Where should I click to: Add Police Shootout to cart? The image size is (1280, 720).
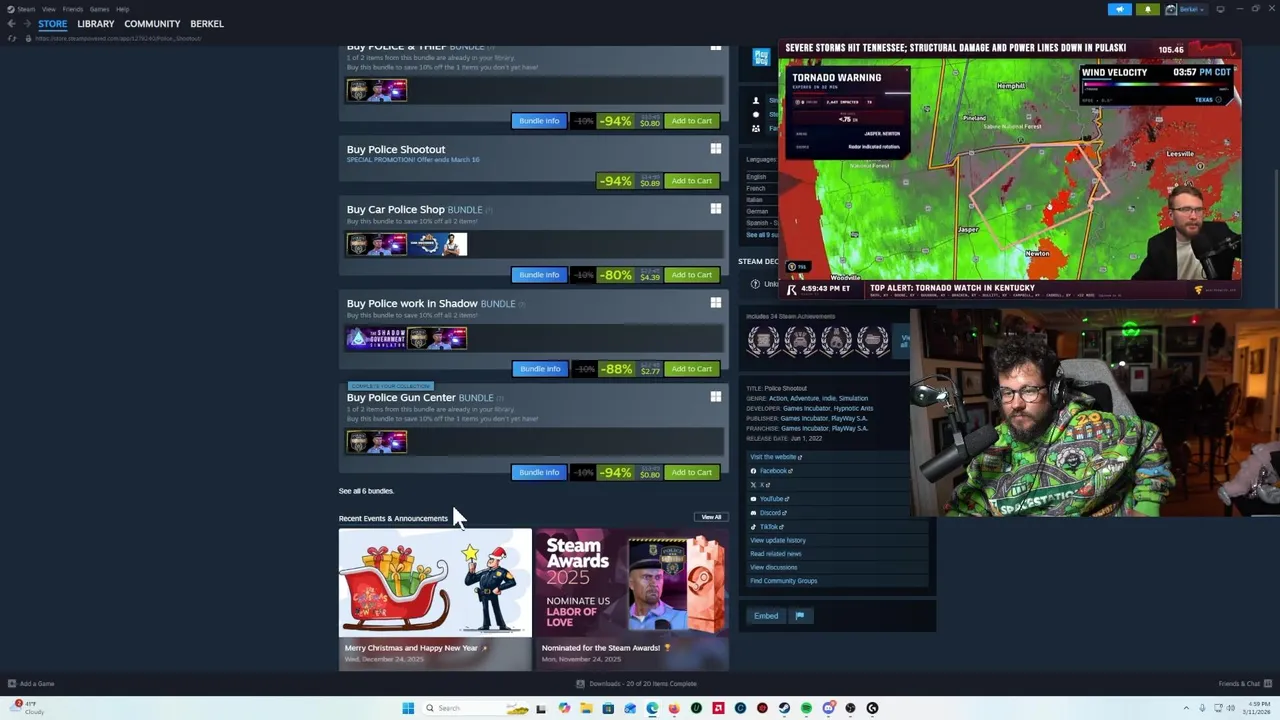(691, 181)
